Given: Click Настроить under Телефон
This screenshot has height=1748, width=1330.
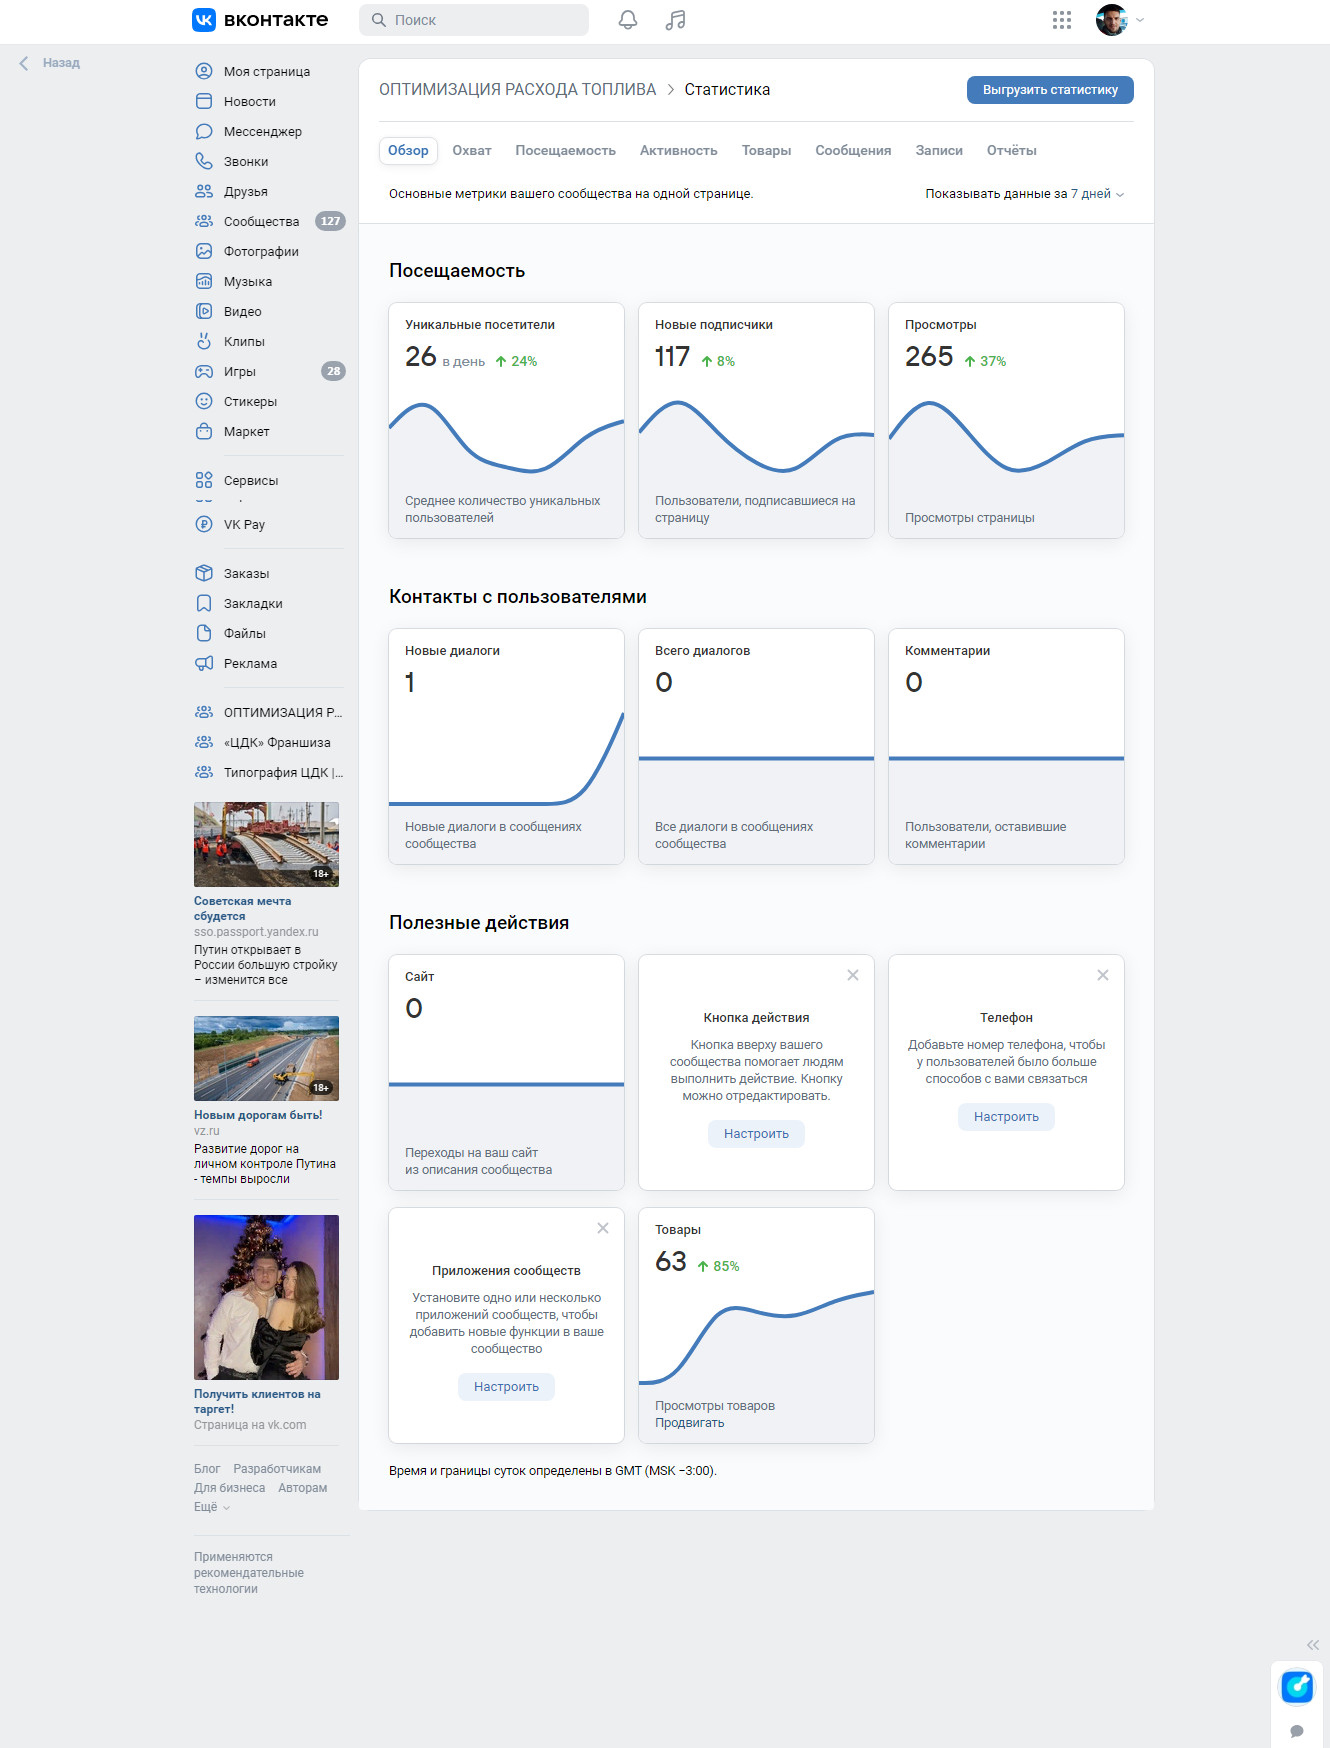Looking at the screenshot, I should pos(1006,1117).
